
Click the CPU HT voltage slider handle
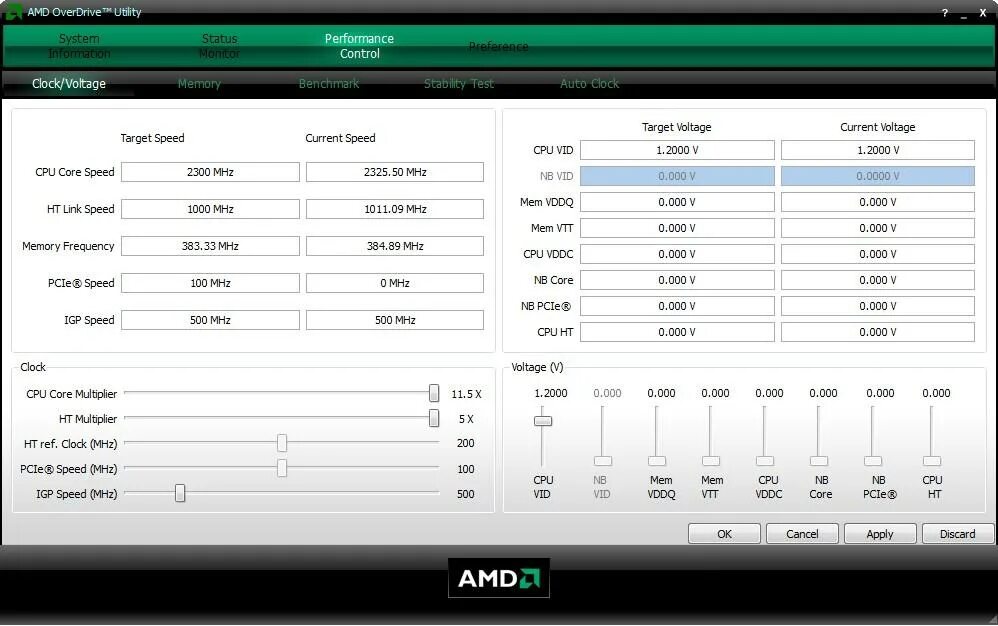(932, 461)
